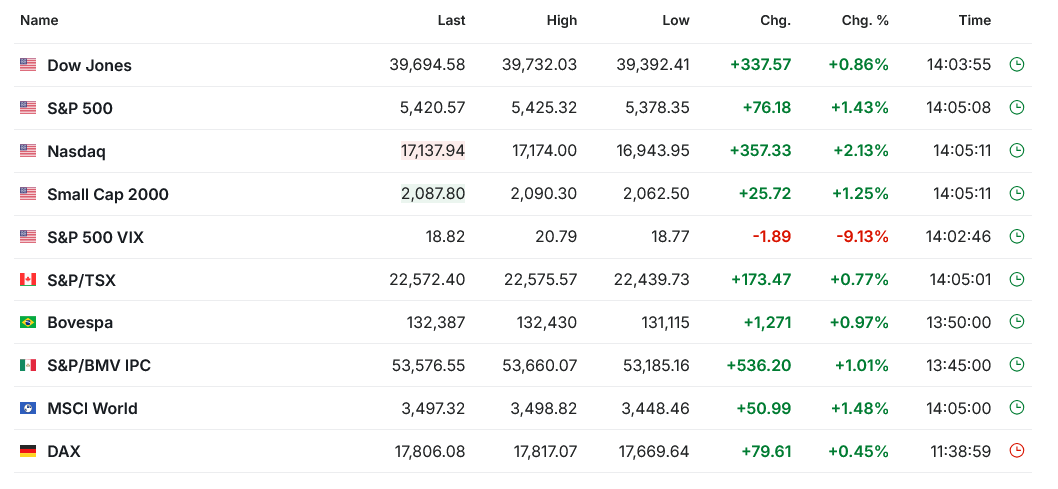Sort table by the Low column header

click(x=676, y=20)
